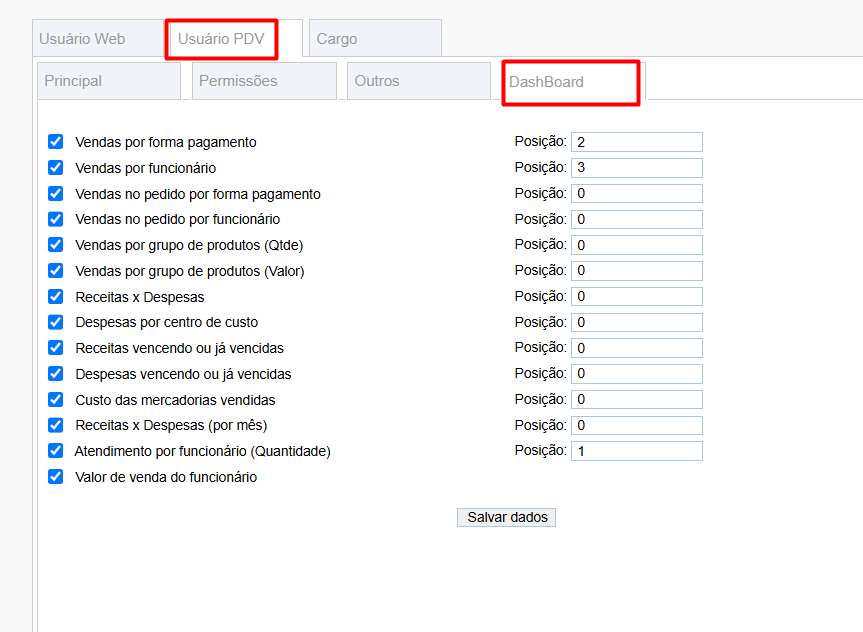Viewport: 863px width, 632px height.
Task: Open the Principal sub-tab
Action: coord(109,81)
